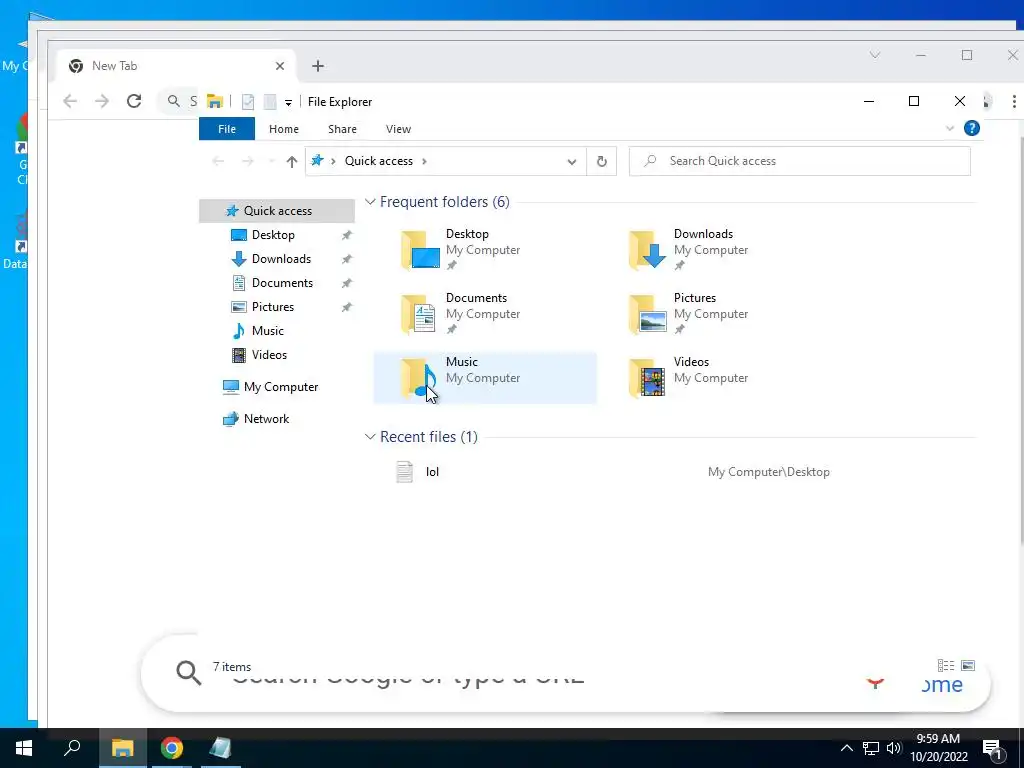Reload the Chrome page

coord(134,101)
